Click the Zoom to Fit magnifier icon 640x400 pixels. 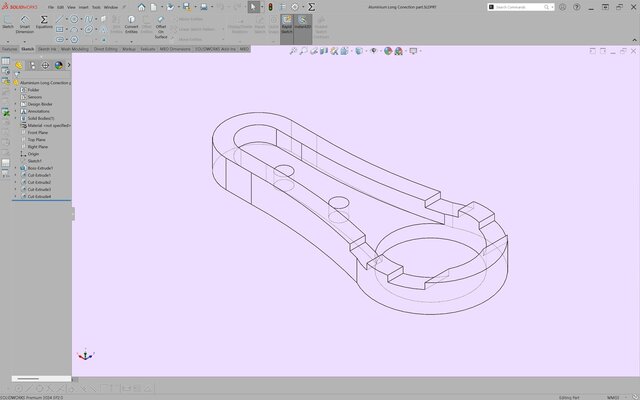(x=293, y=52)
